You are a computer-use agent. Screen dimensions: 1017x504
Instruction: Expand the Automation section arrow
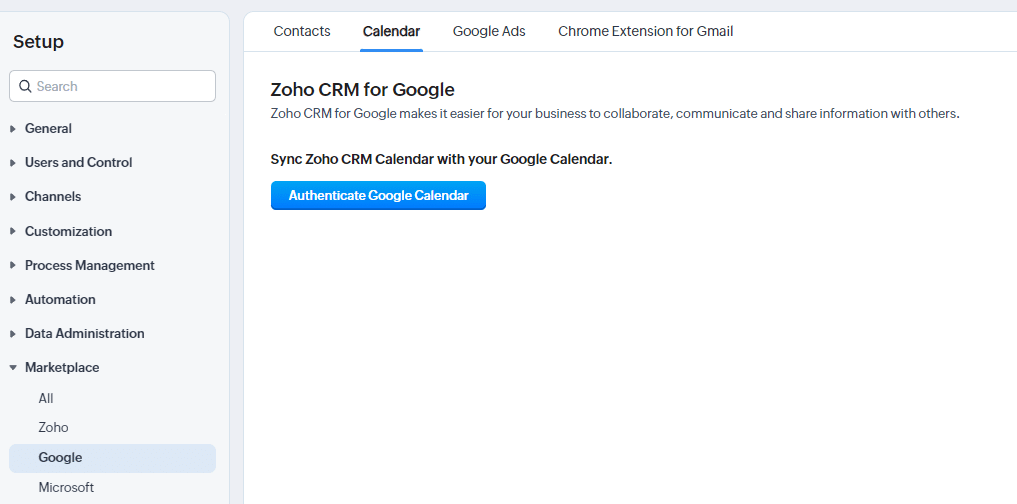[x=13, y=299]
